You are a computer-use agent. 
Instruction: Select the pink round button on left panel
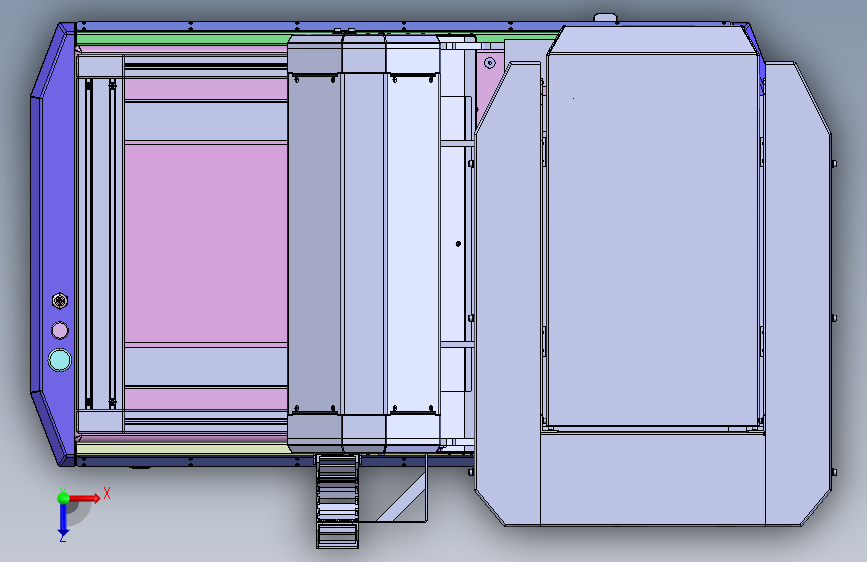[60, 331]
